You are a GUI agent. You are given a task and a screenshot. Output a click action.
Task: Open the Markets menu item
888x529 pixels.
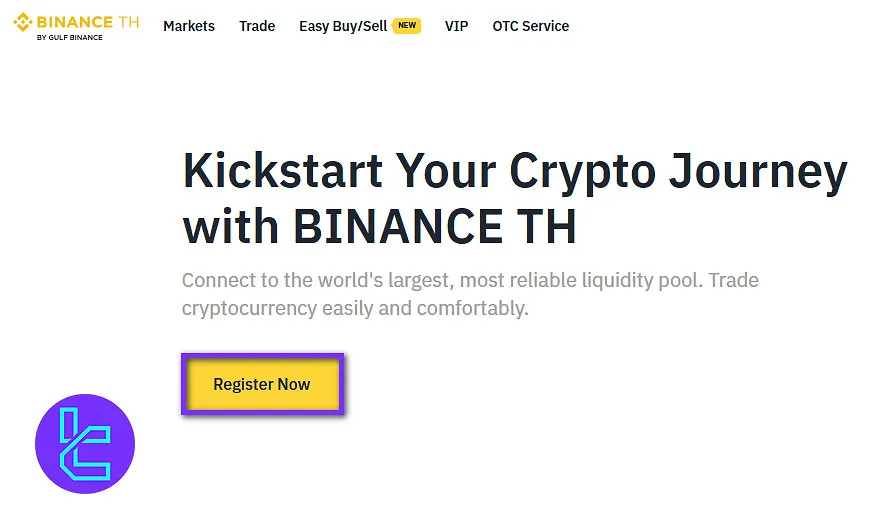point(189,26)
